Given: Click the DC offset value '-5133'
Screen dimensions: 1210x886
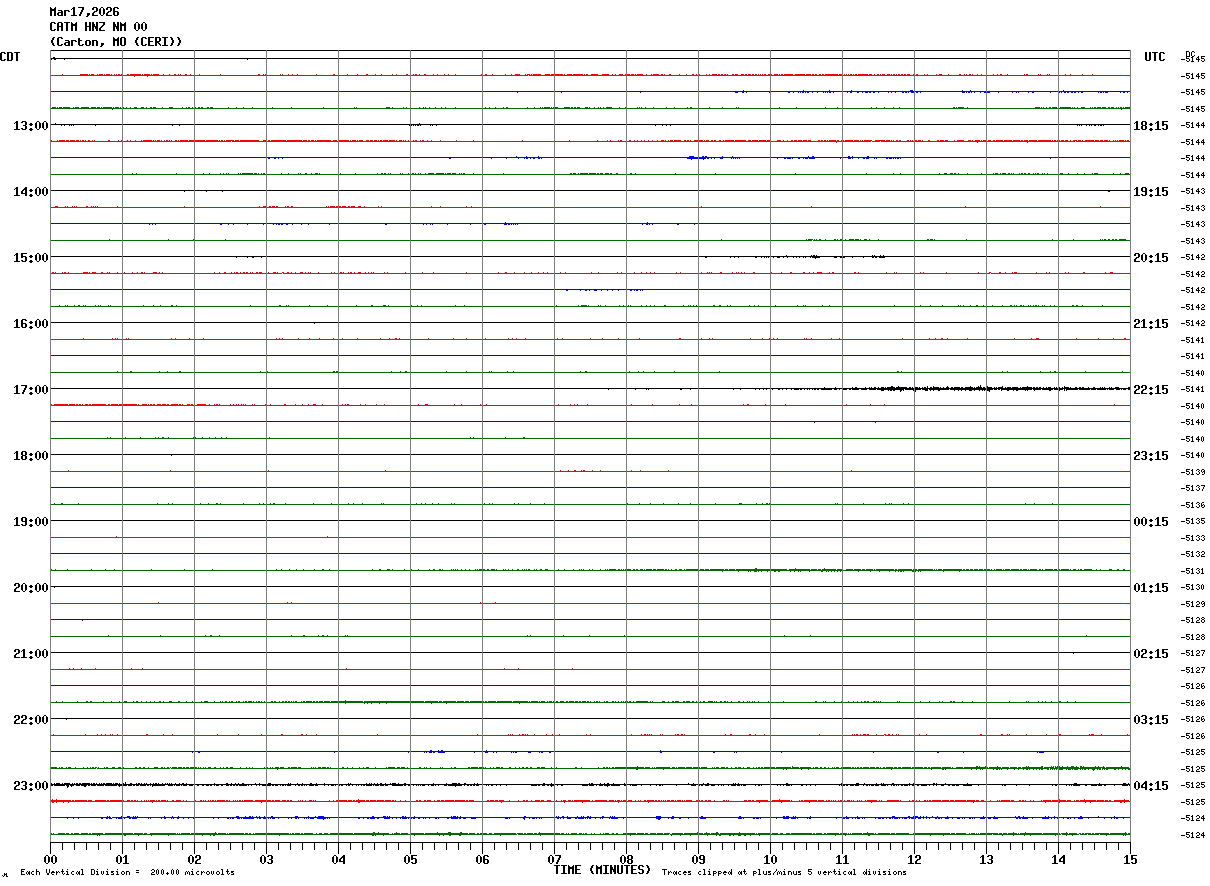Looking at the screenshot, I should click(x=1193, y=538).
